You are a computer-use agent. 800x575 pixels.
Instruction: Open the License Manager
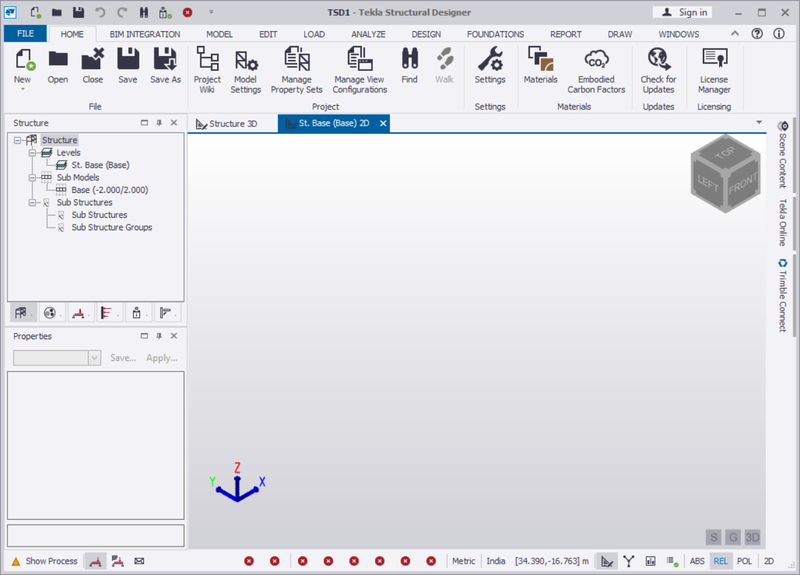click(x=714, y=70)
